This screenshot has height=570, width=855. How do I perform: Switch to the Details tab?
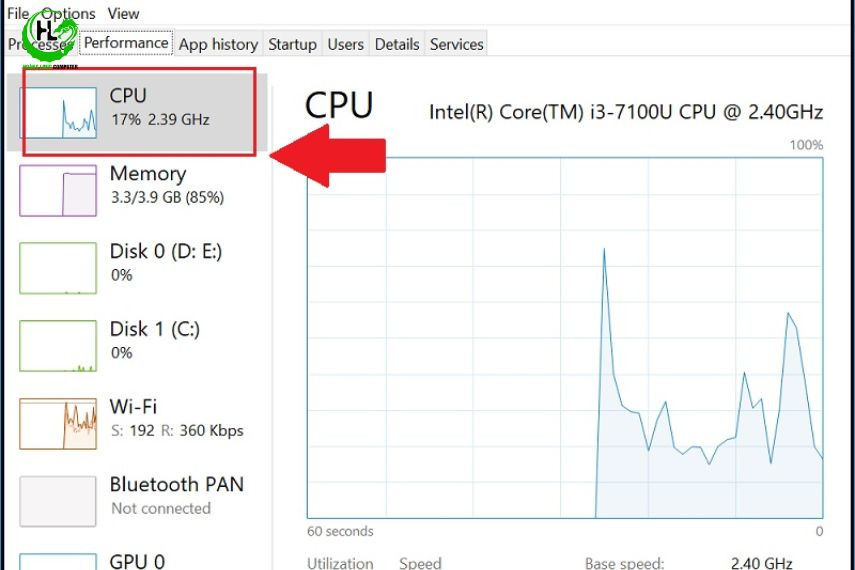pyautogui.click(x=397, y=44)
